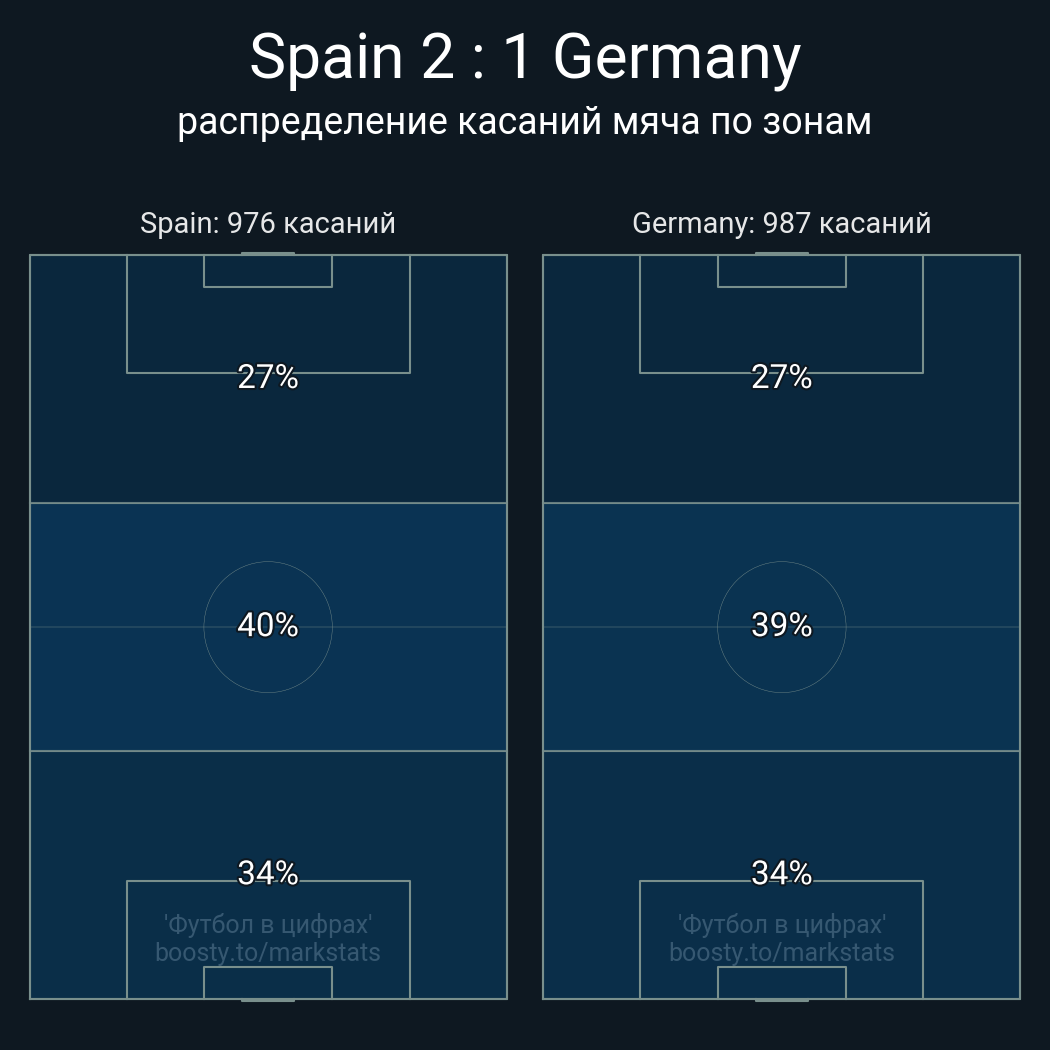Click the top six-yard box on Germany pitch
The height and width of the screenshot is (1050, 1050).
pos(781,271)
